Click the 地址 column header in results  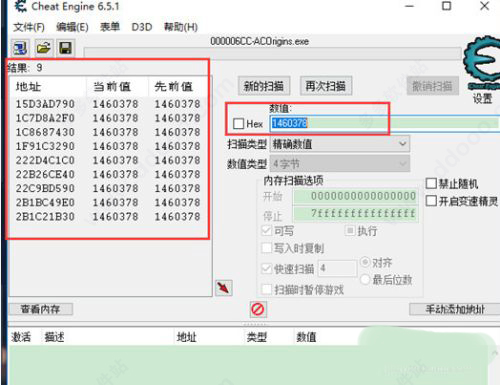[x=28, y=87]
